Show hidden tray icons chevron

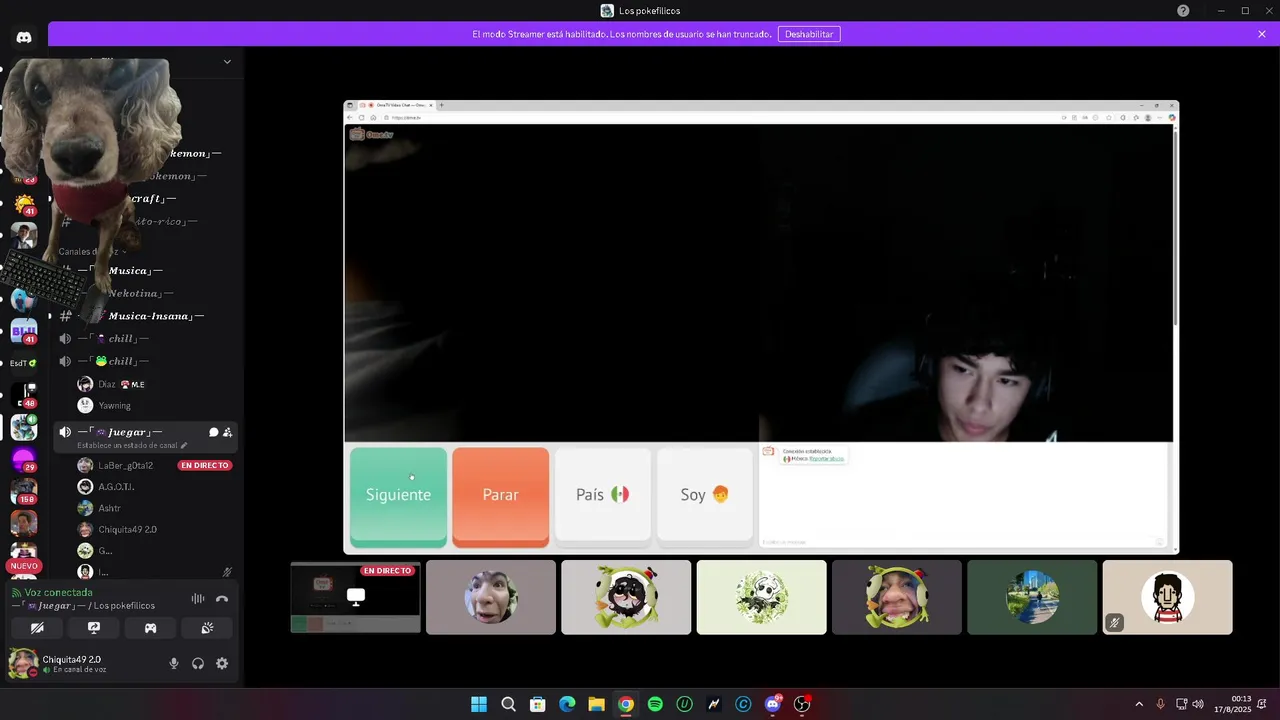click(x=1138, y=704)
